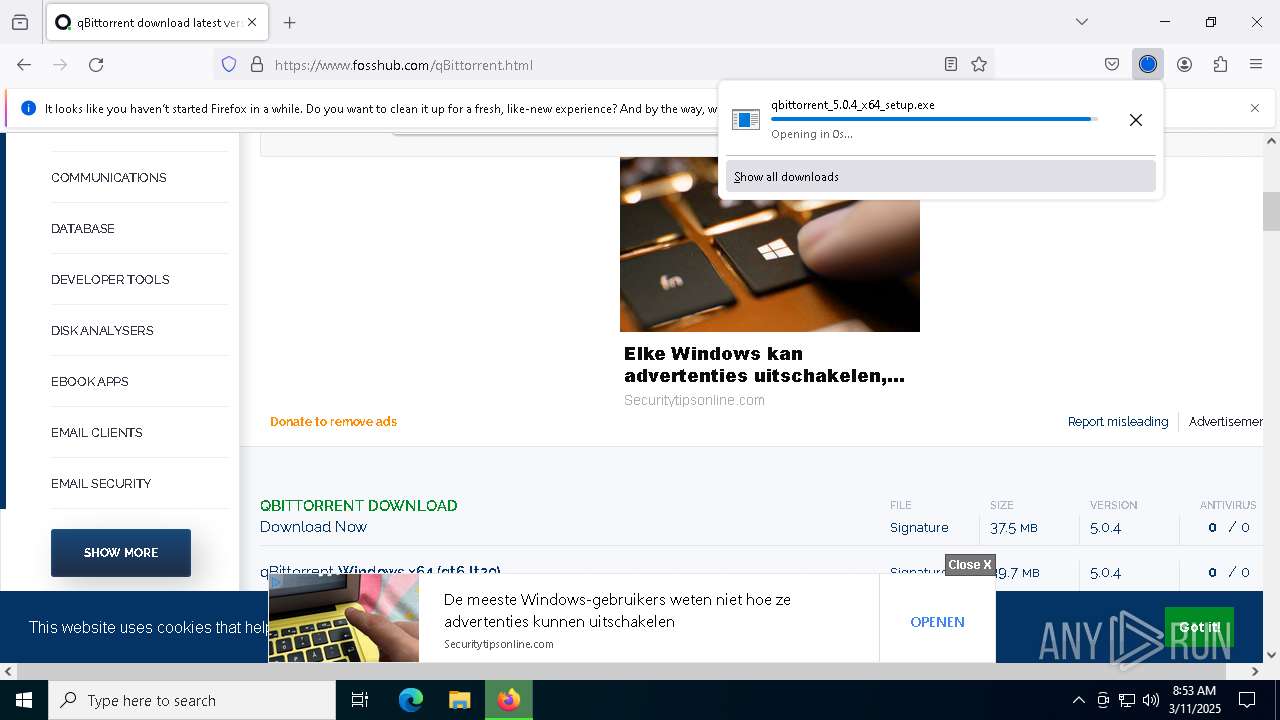1280x720 pixels.
Task: Click antivirus result in the 37.5 MB row
Action: pyautogui.click(x=1228, y=528)
